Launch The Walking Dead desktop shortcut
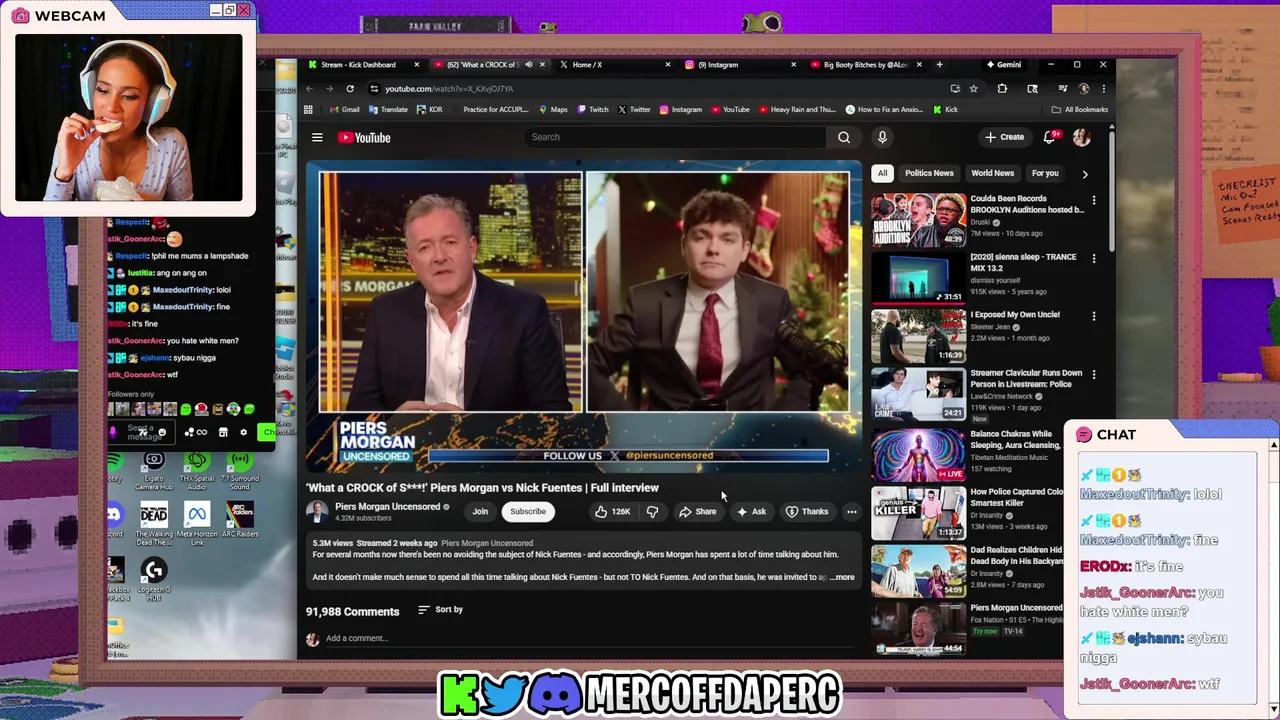 154,524
